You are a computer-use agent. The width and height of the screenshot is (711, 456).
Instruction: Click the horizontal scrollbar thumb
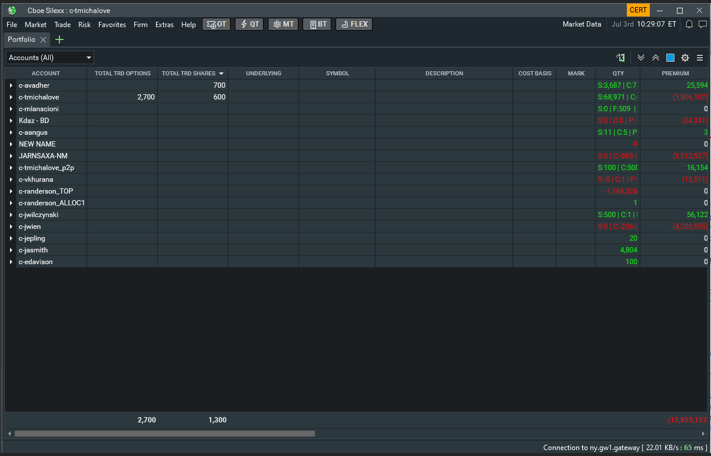tap(165, 434)
